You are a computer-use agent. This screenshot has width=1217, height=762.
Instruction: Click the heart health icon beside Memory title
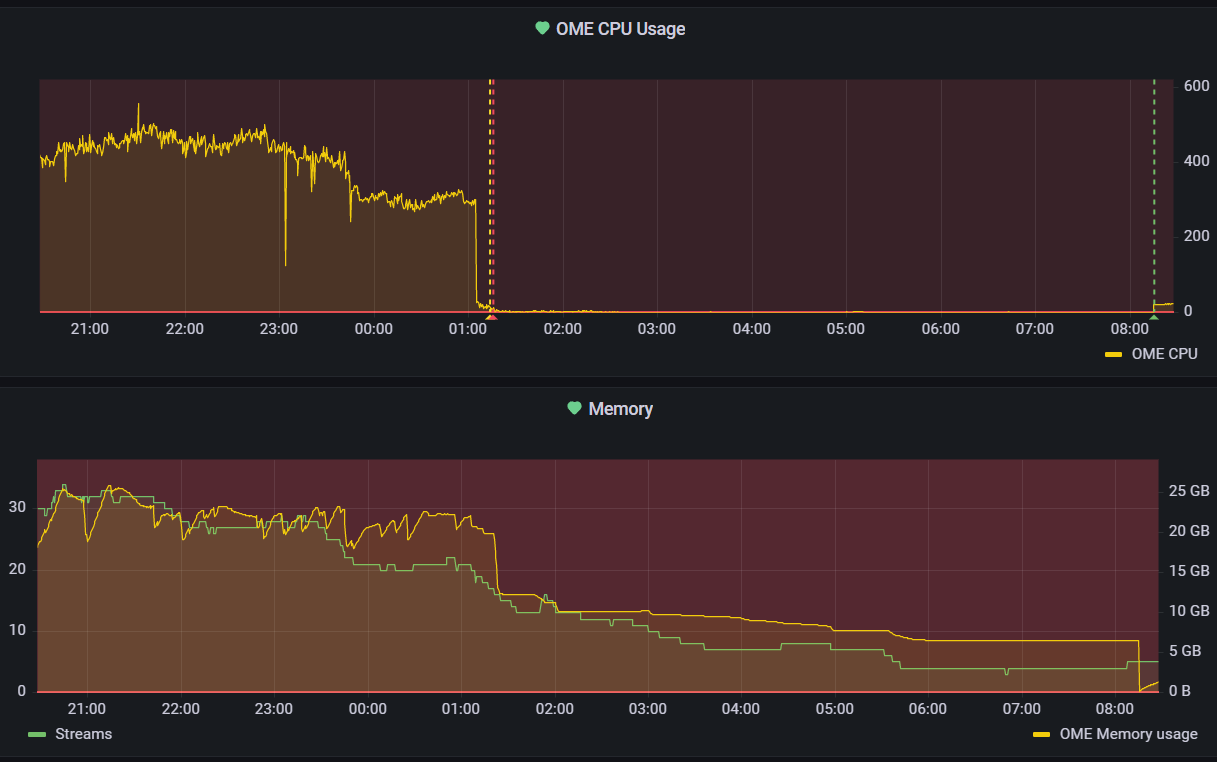tap(572, 408)
